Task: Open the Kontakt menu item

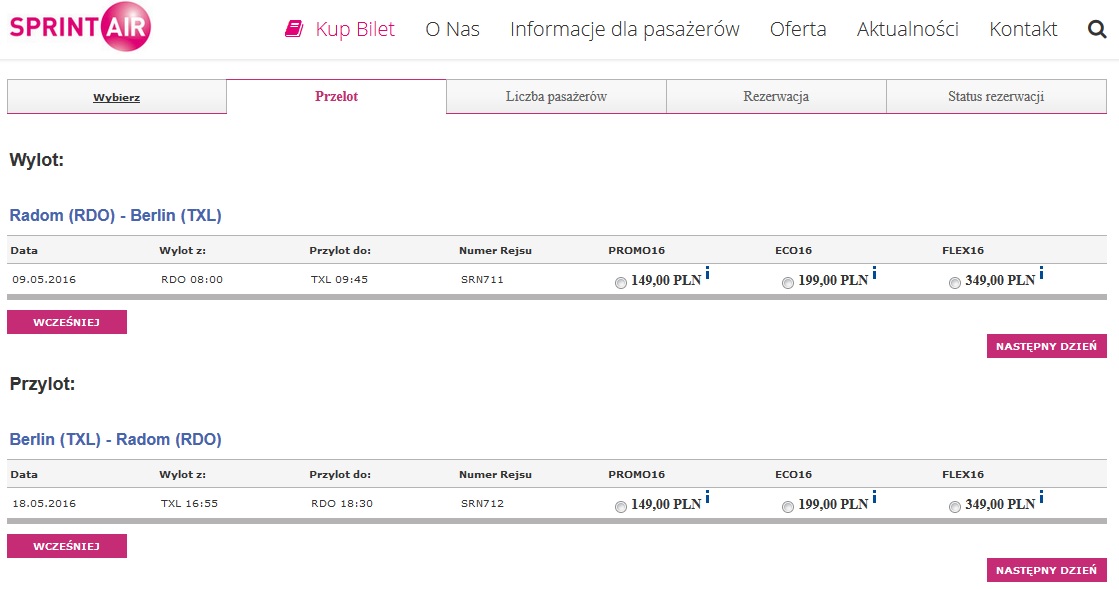Action: pos(1023,29)
